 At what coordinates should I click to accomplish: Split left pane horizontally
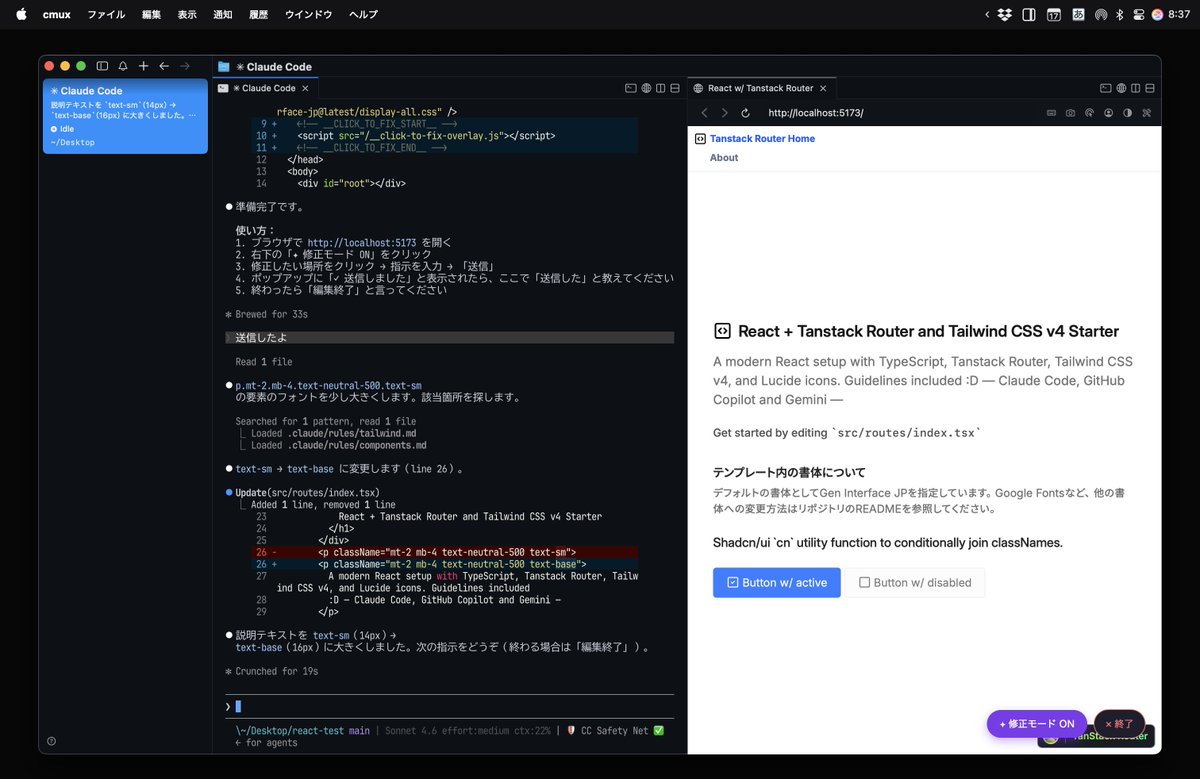[675, 88]
